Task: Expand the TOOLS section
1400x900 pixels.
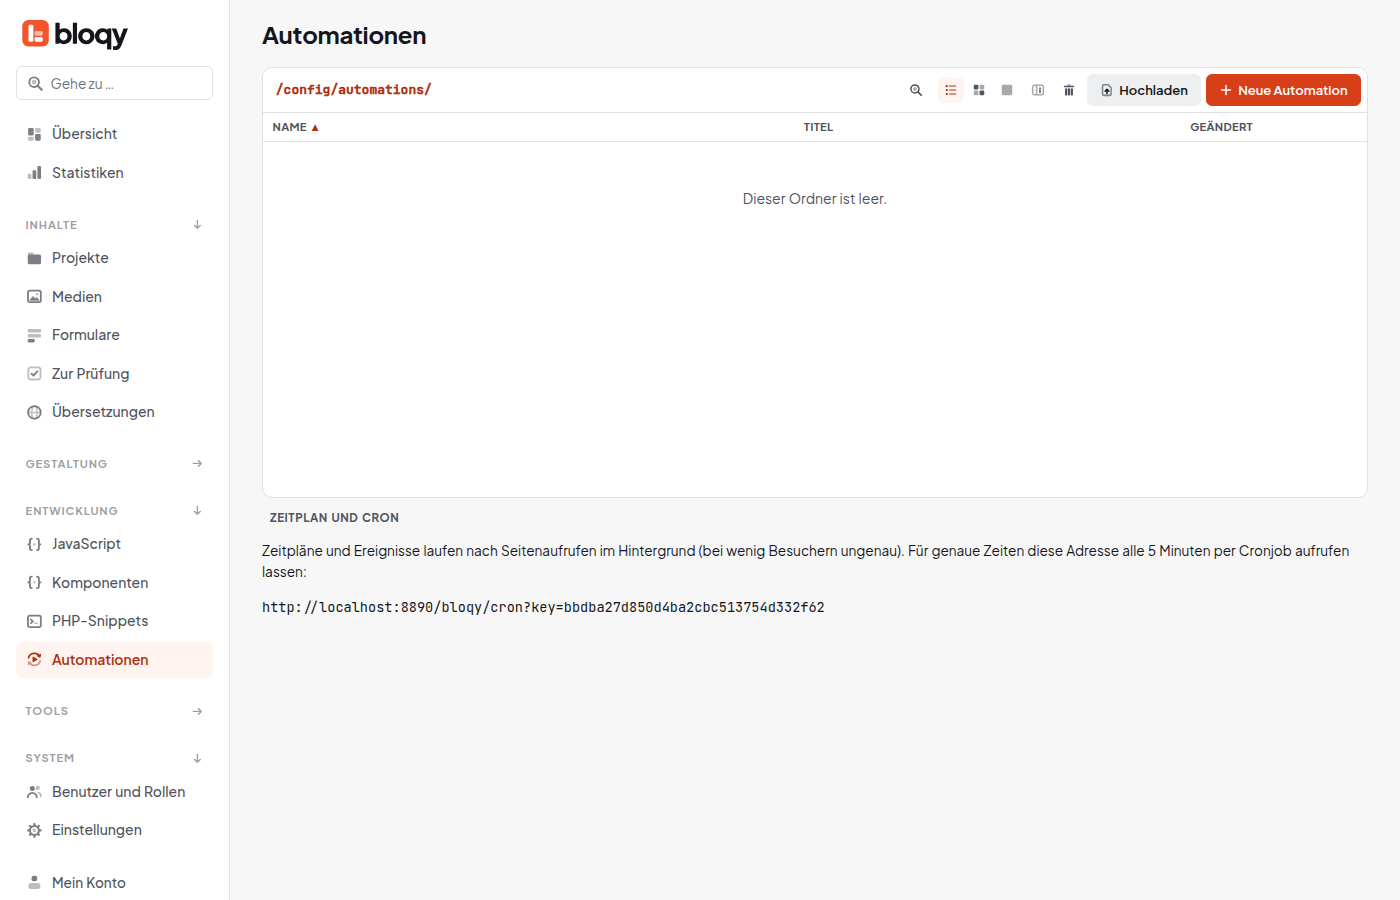Action: point(114,711)
